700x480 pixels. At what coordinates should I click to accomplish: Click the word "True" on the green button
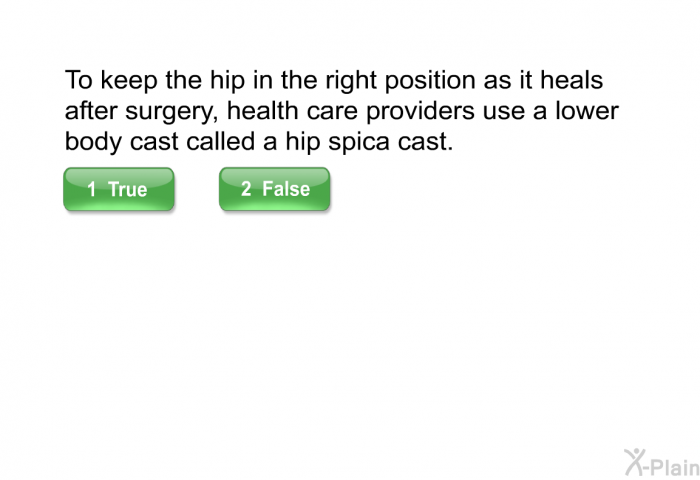coord(127,189)
